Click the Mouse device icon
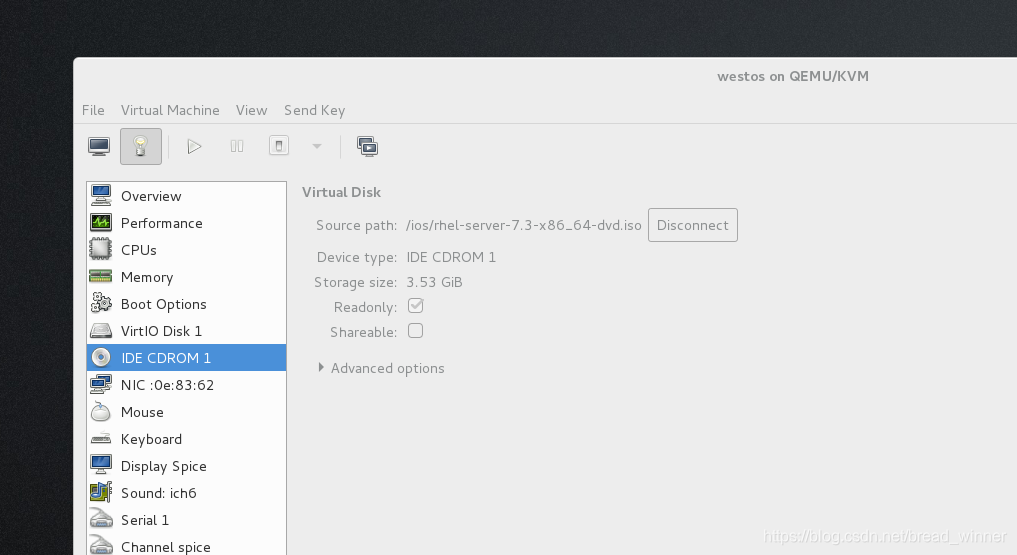This screenshot has height=555, width=1017. [101, 411]
